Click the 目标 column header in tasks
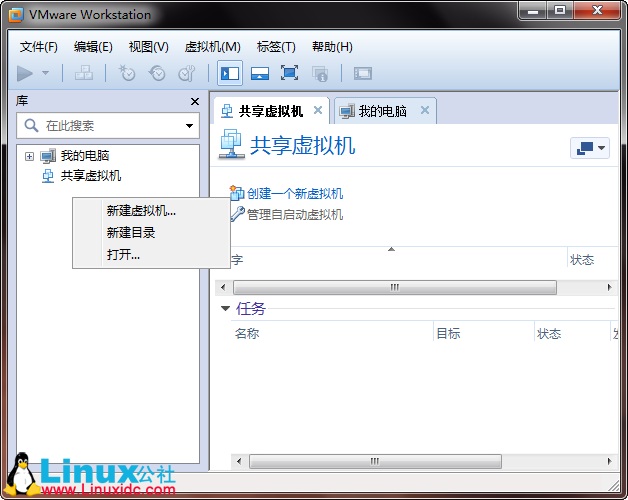The image size is (628, 500). [448, 333]
